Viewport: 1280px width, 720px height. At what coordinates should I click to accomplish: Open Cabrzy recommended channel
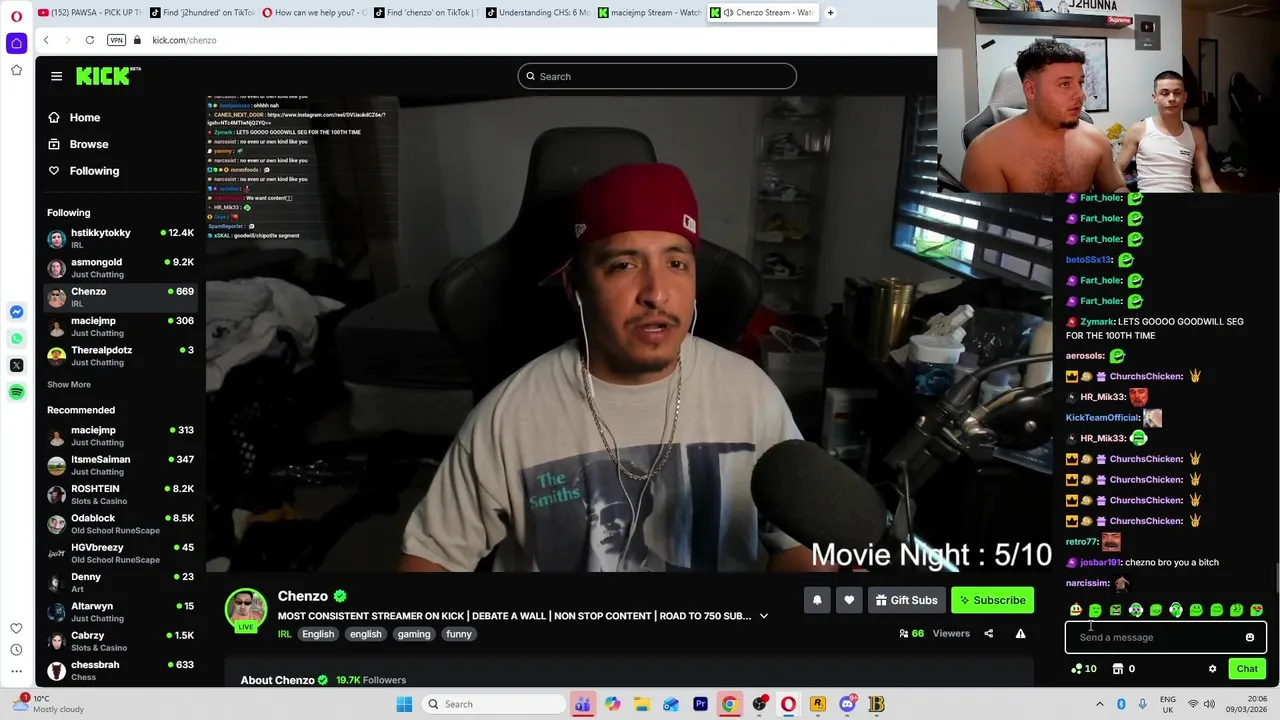(x=120, y=641)
